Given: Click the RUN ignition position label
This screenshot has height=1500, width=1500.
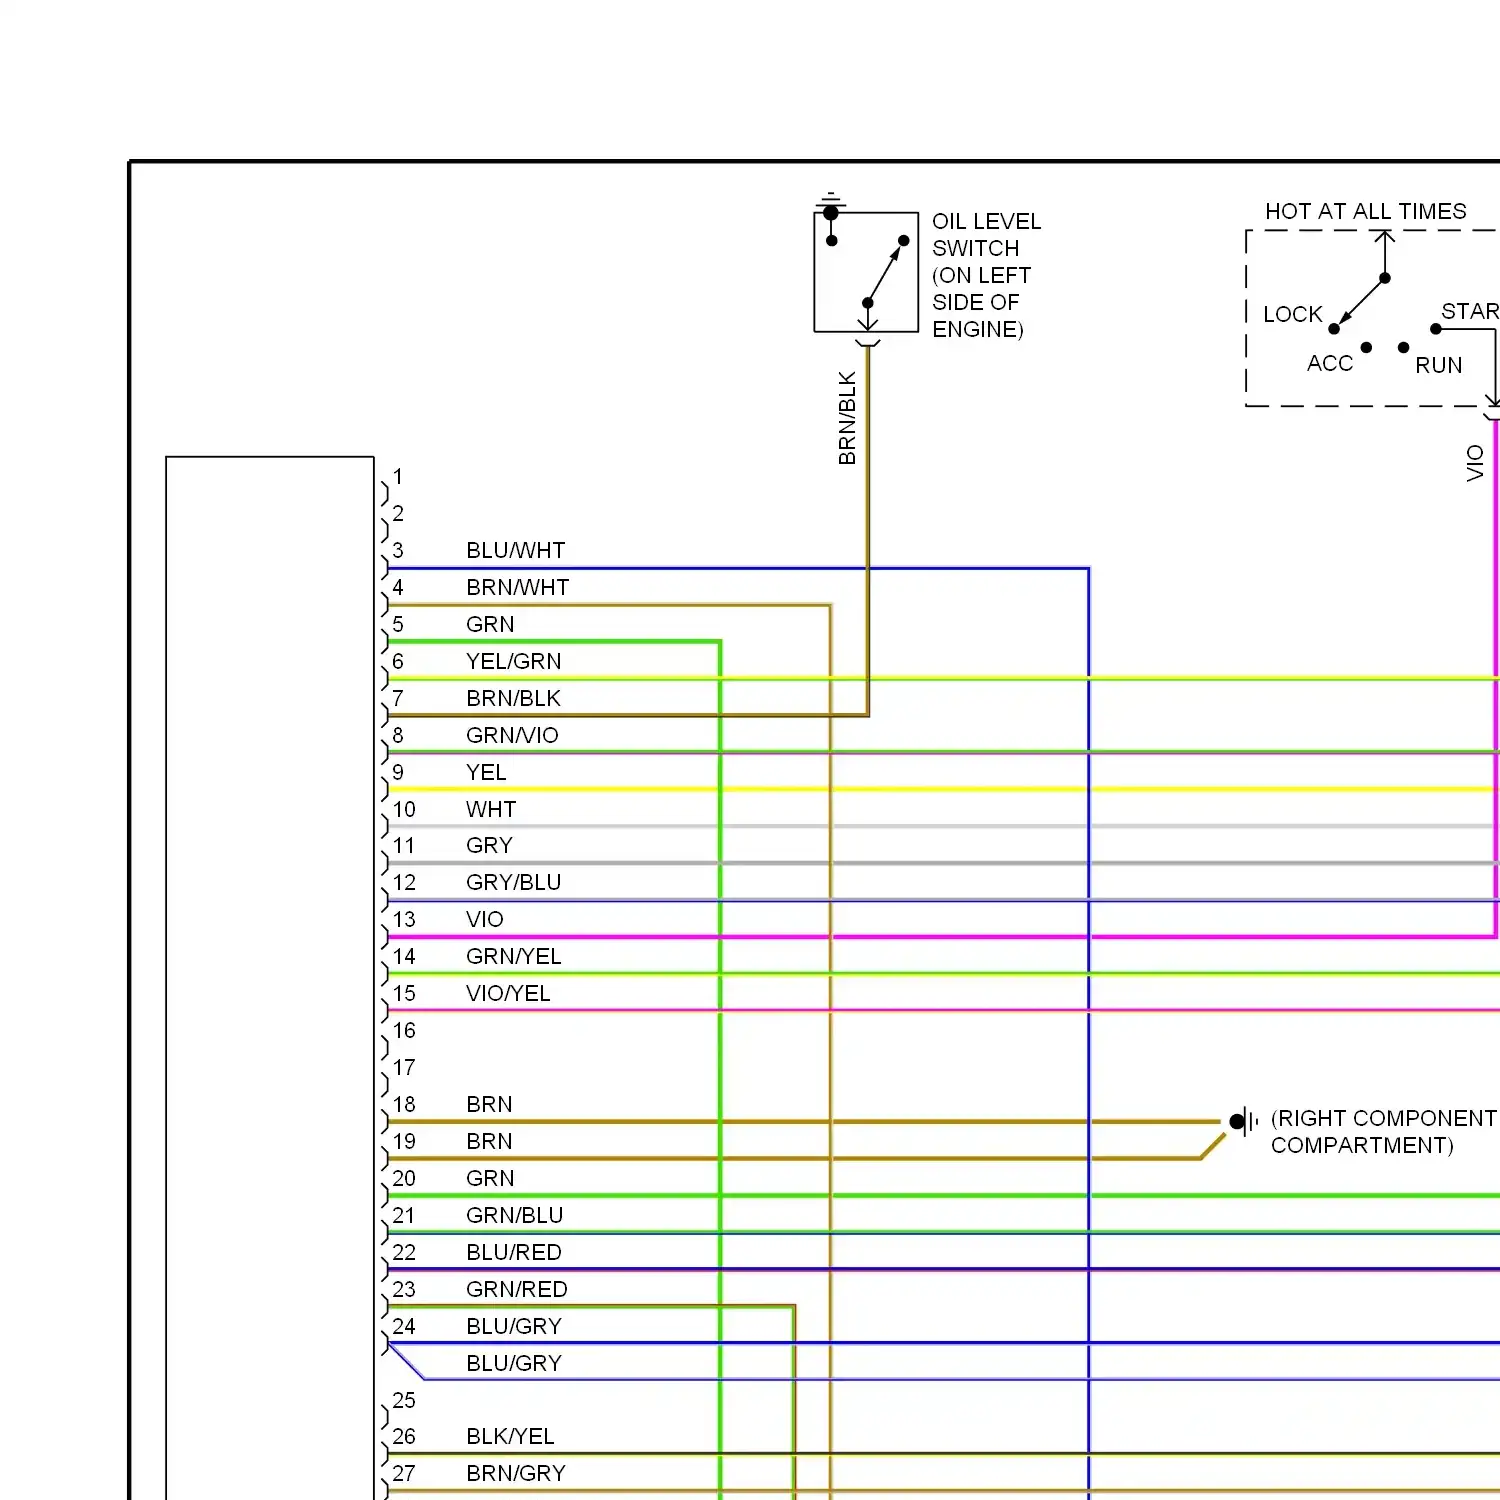Looking at the screenshot, I should (1438, 365).
